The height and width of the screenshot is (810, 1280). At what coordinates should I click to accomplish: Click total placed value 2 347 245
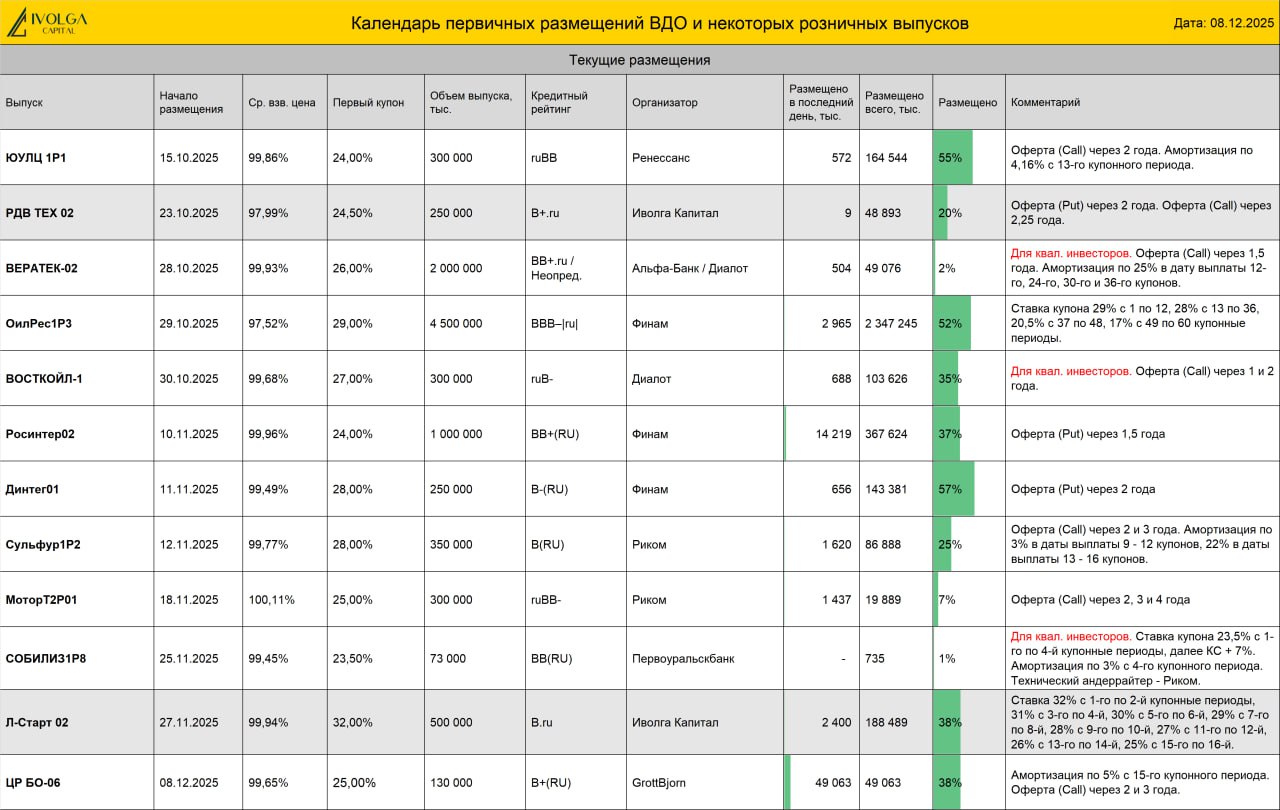click(x=891, y=323)
